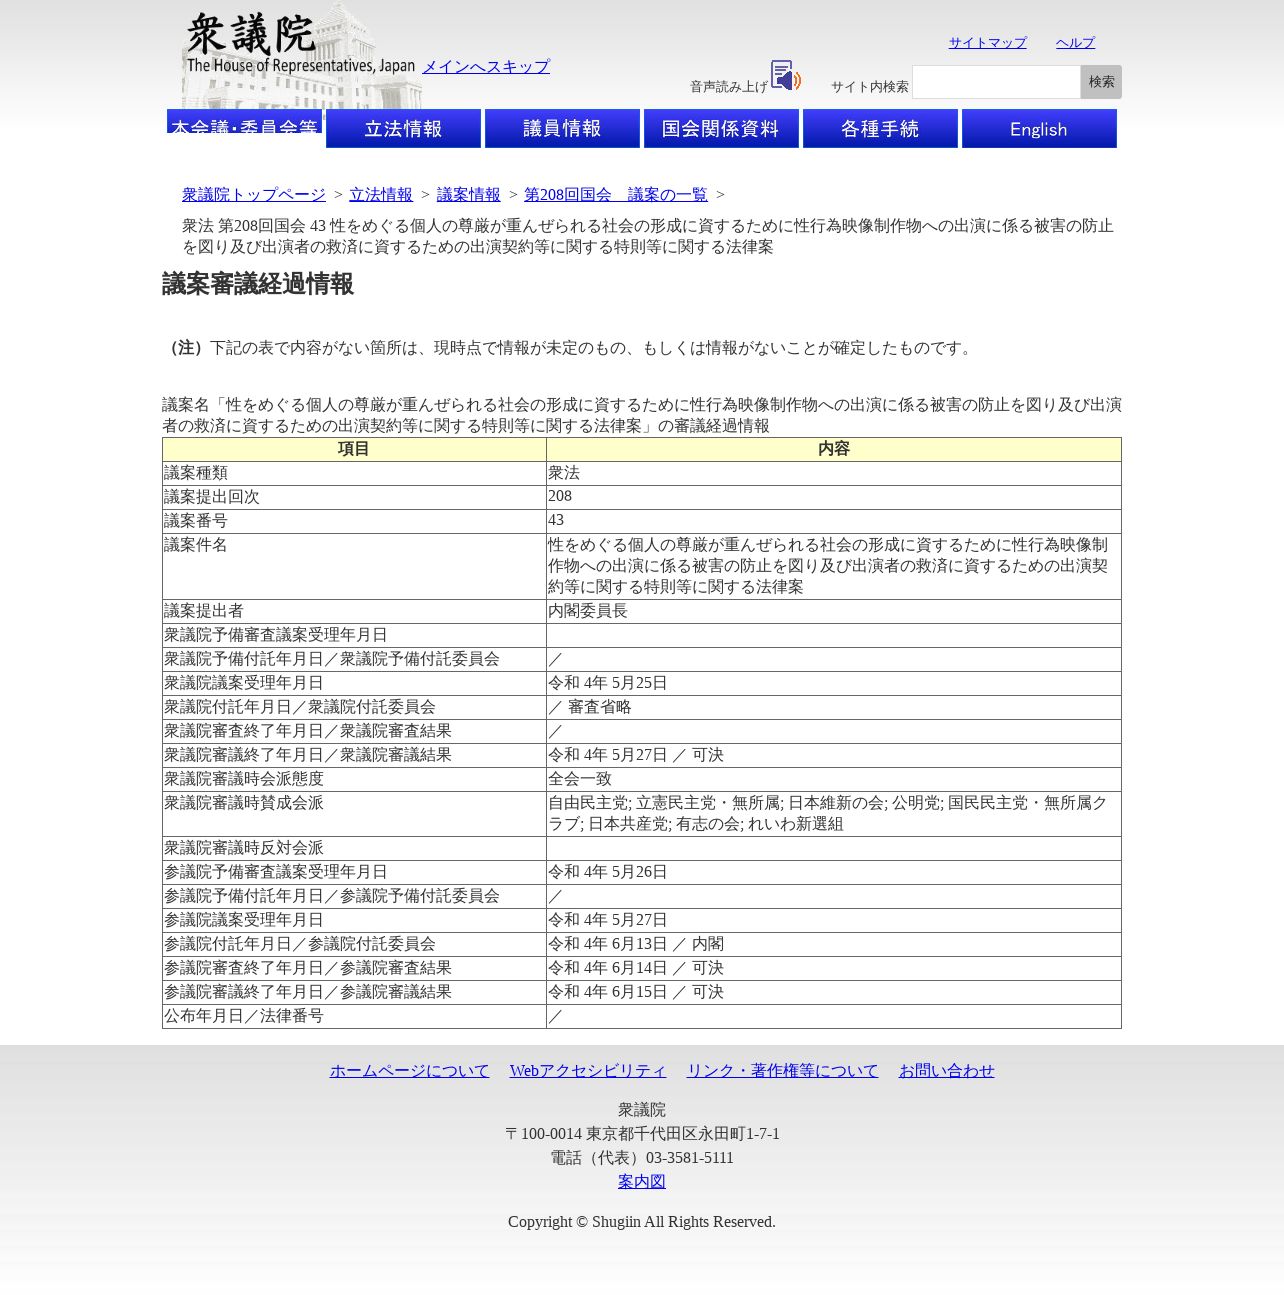Image resolution: width=1284 pixels, height=1295 pixels.
Task: Select the 令和 4年 6月13日 ／ 内閣 cell
Action: 834,944
